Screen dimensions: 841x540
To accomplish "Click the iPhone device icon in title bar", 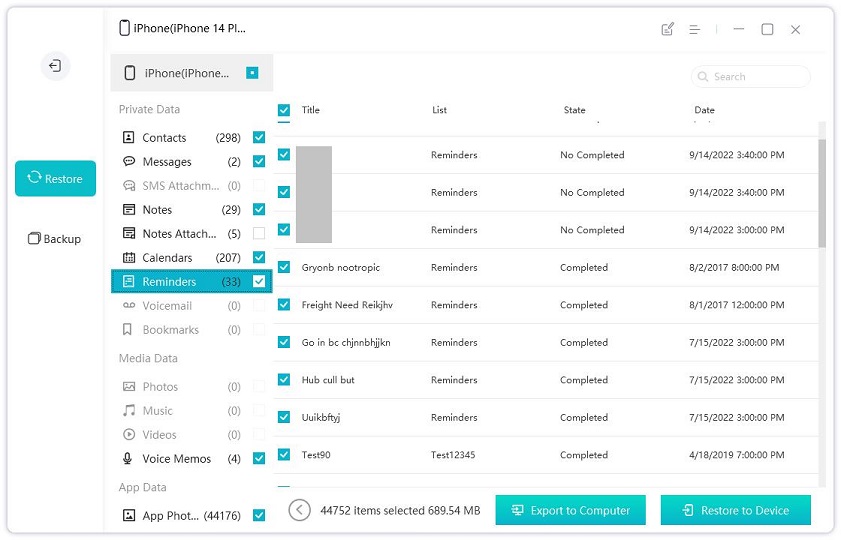I will [124, 28].
